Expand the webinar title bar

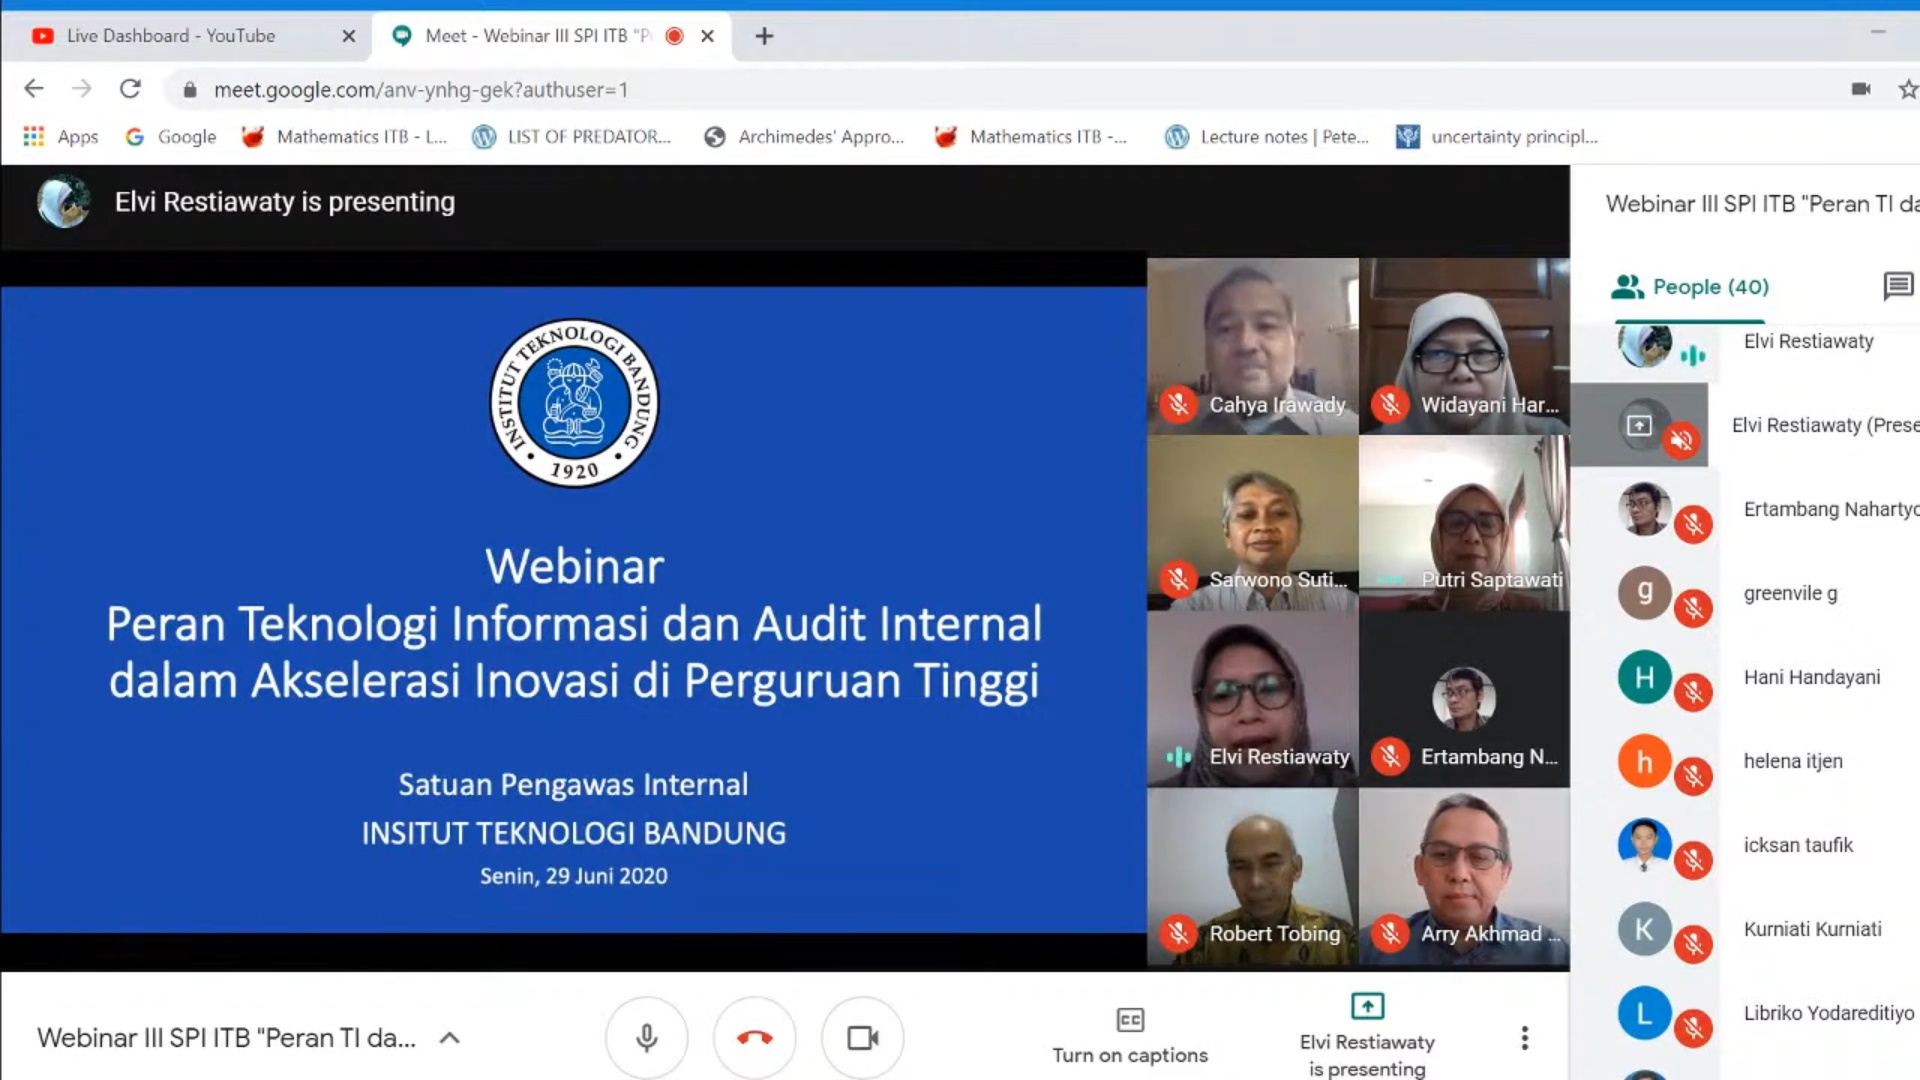point(447,1038)
